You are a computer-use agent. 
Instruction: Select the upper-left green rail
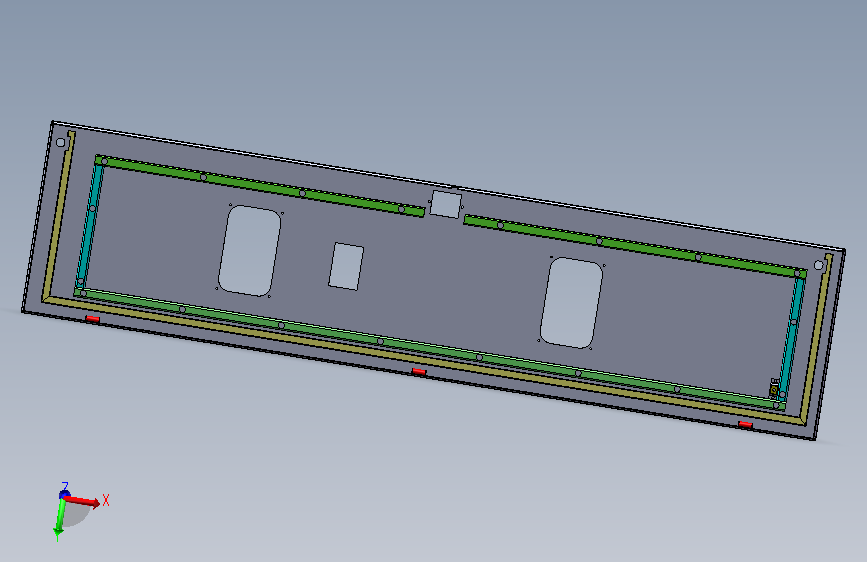click(x=260, y=185)
